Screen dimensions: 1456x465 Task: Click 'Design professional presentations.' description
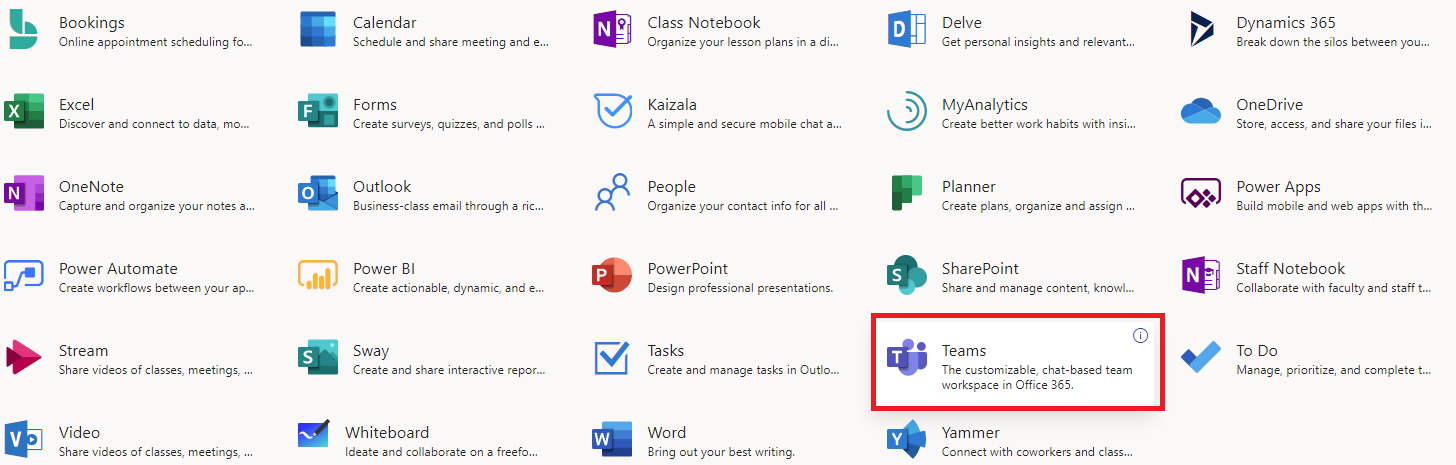click(x=740, y=288)
